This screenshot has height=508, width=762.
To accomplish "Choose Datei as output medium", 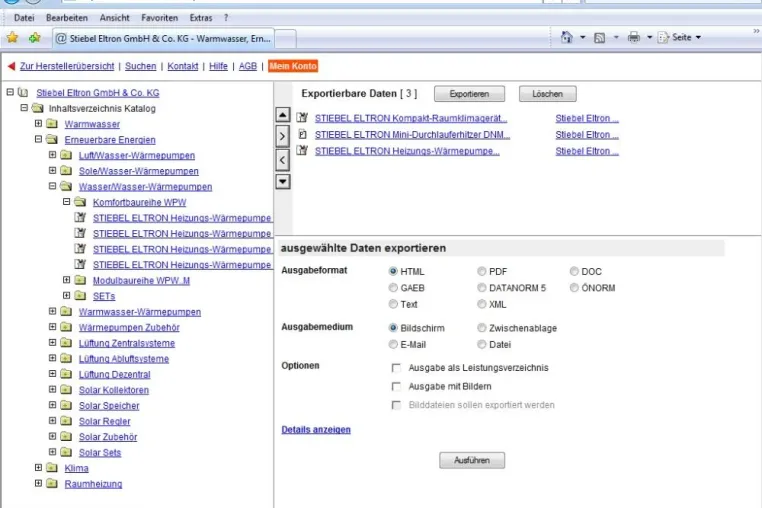I will tap(482, 345).
